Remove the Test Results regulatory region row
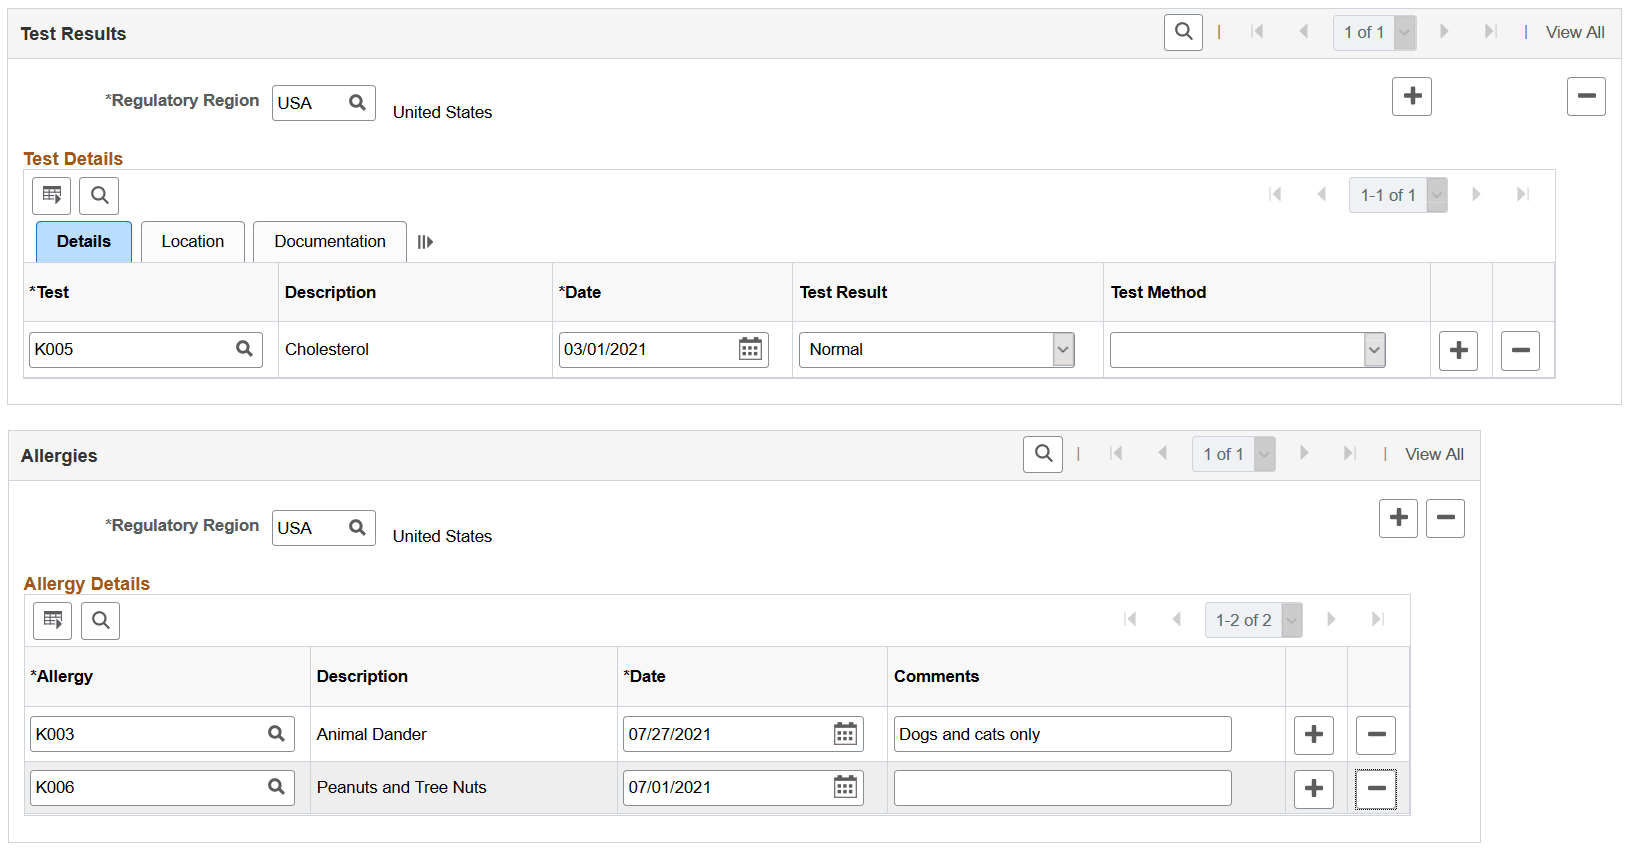1630x849 pixels. click(x=1586, y=96)
